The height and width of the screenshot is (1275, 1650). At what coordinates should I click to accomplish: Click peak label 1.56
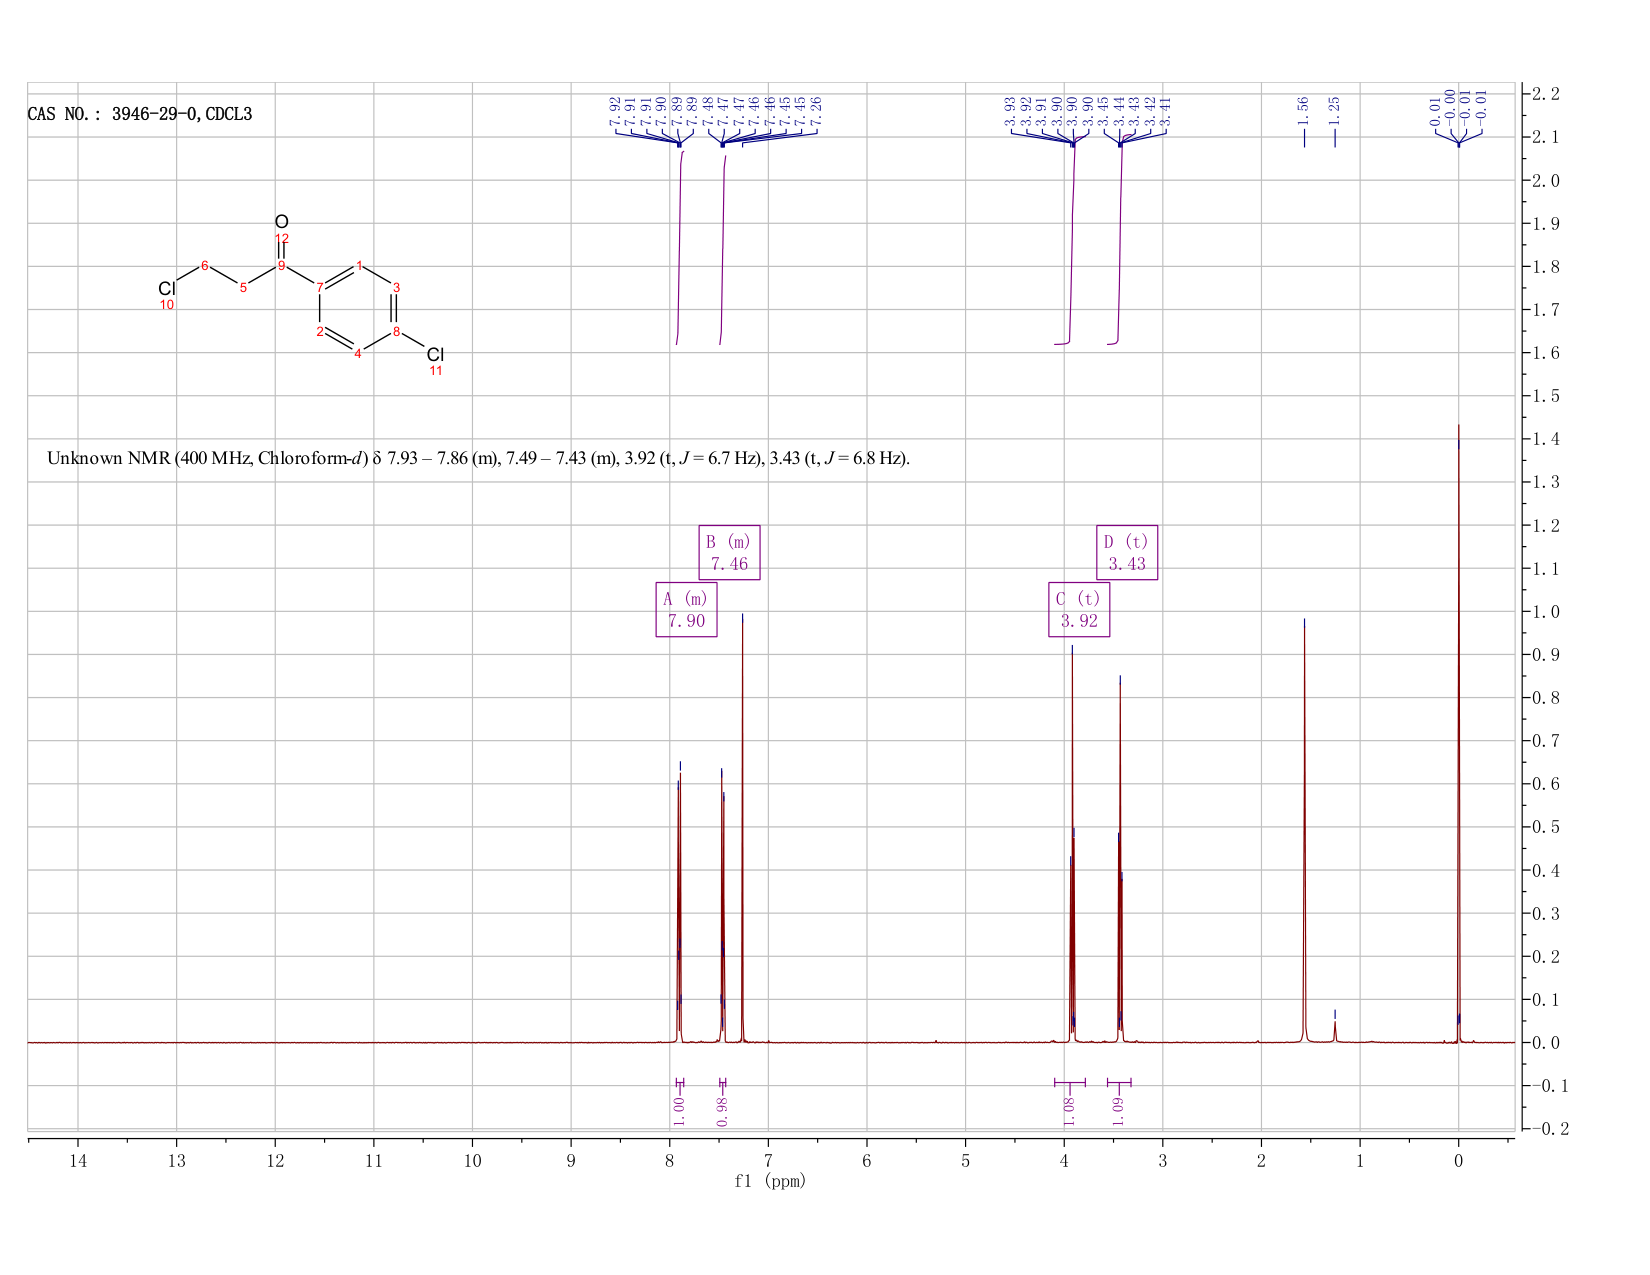1303,109
